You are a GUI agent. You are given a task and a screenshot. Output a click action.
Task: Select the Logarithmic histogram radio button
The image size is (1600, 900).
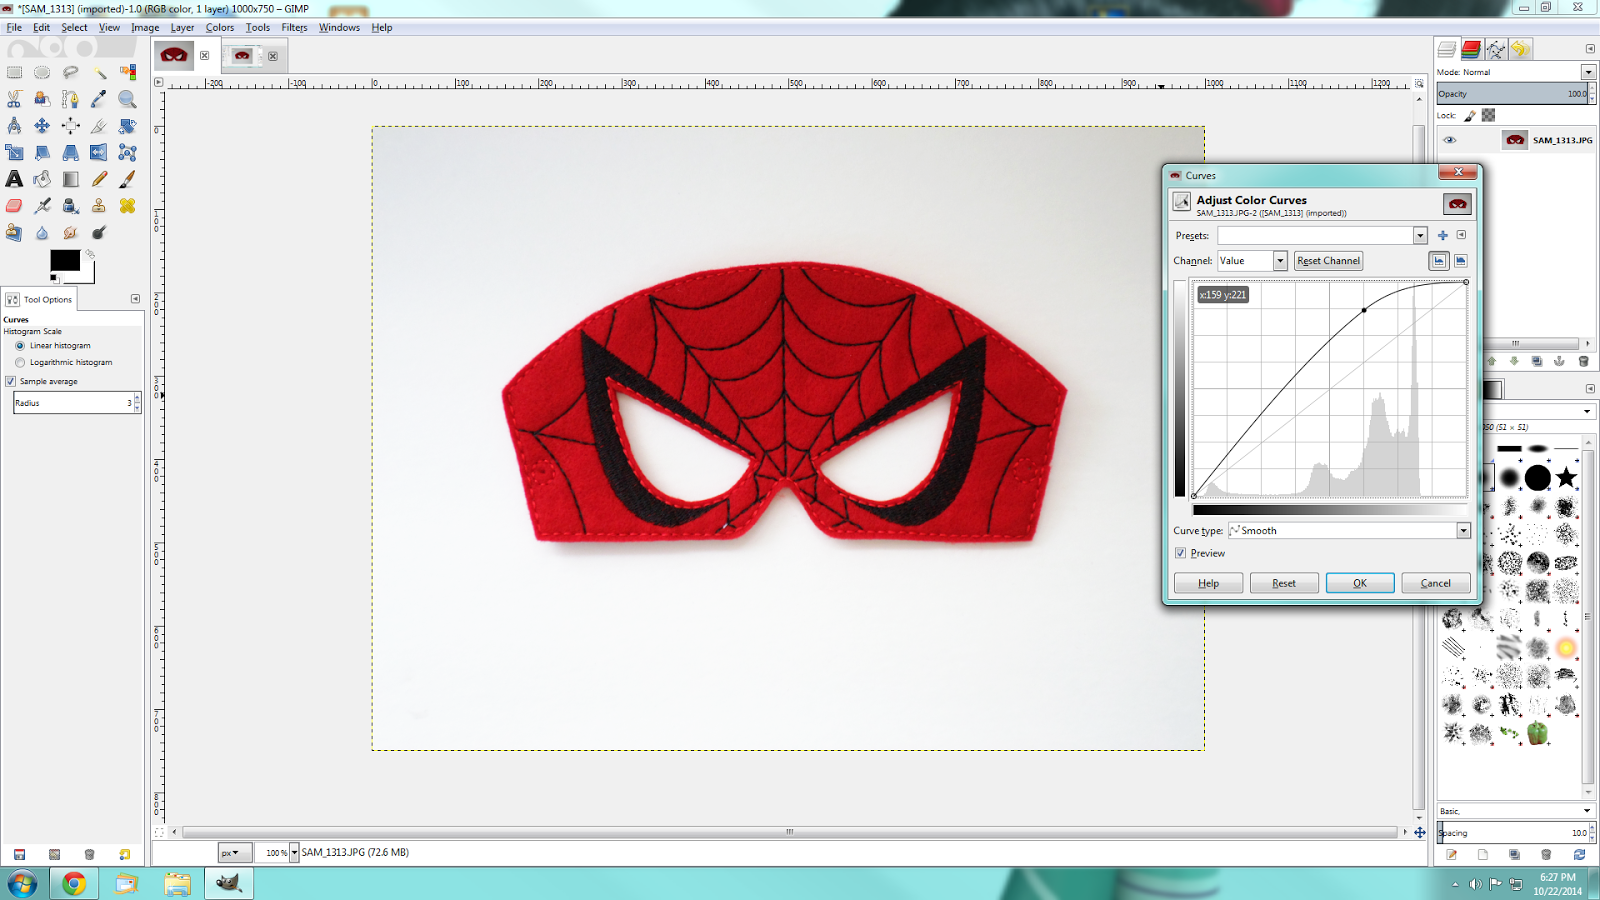click(20, 362)
